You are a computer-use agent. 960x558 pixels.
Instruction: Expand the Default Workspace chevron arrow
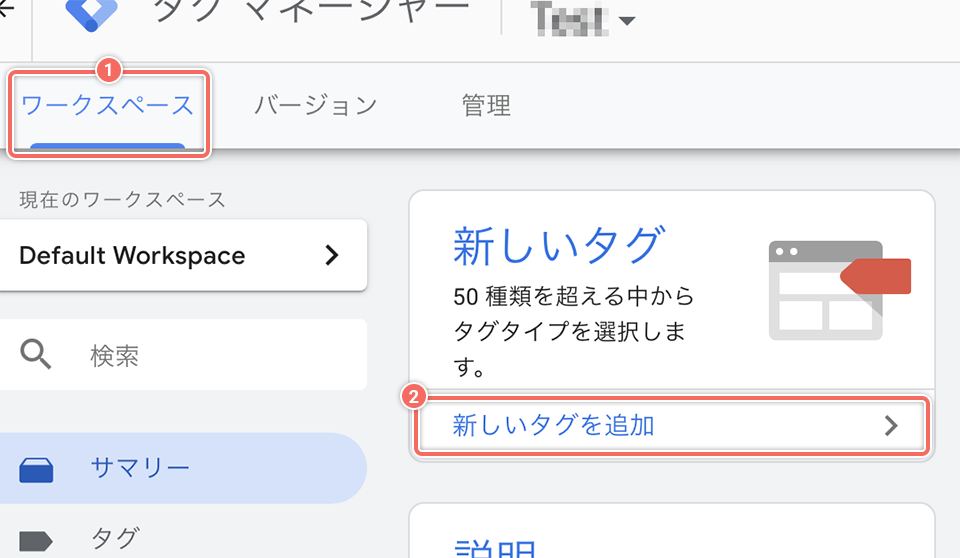click(332, 255)
